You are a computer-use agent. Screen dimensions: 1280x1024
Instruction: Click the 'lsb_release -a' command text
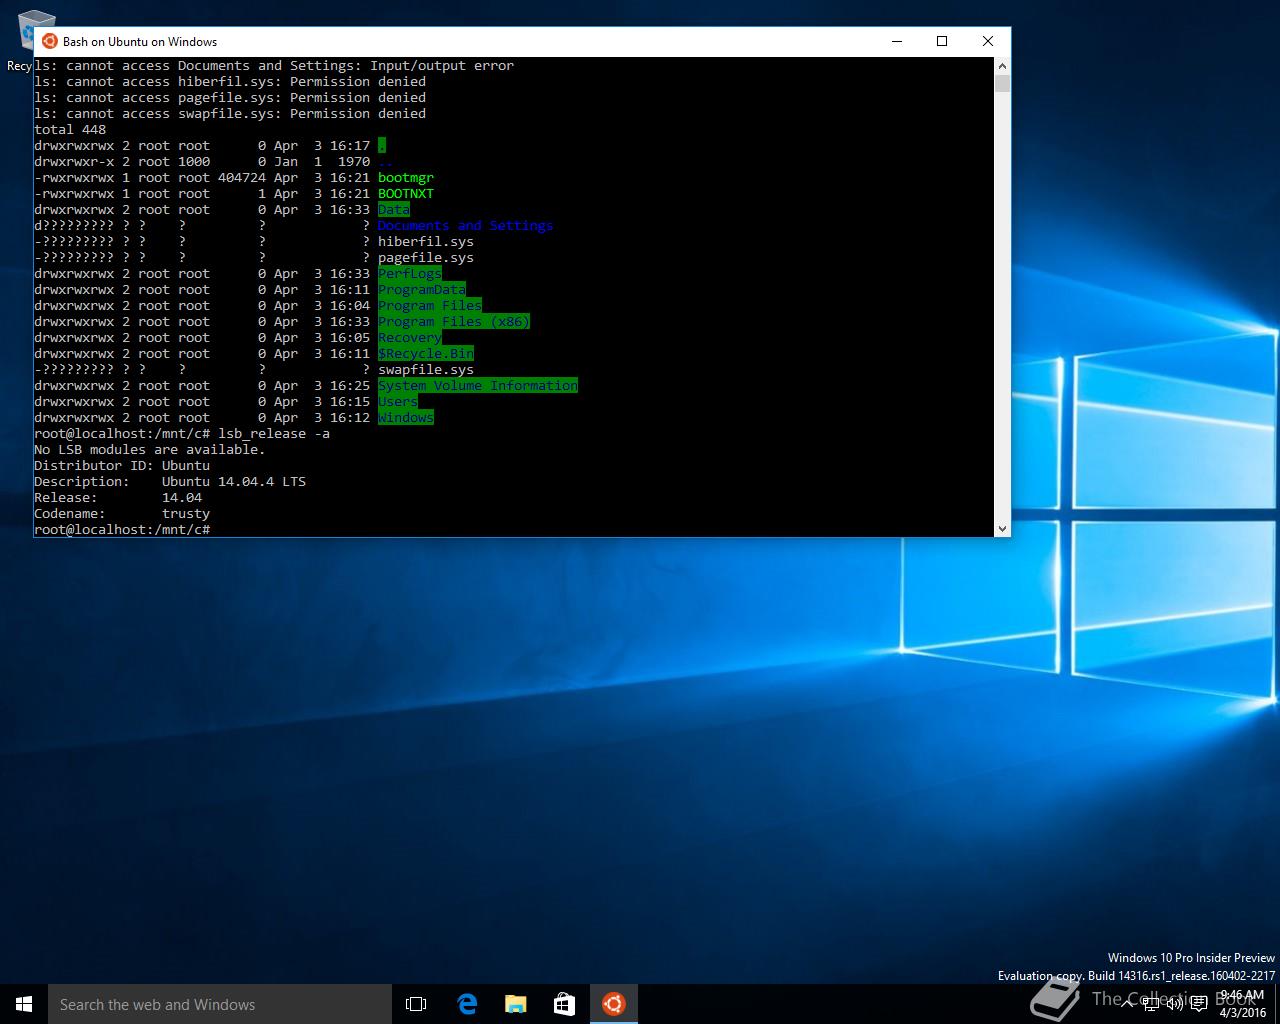pyautogui.click(x=274, y=433)
